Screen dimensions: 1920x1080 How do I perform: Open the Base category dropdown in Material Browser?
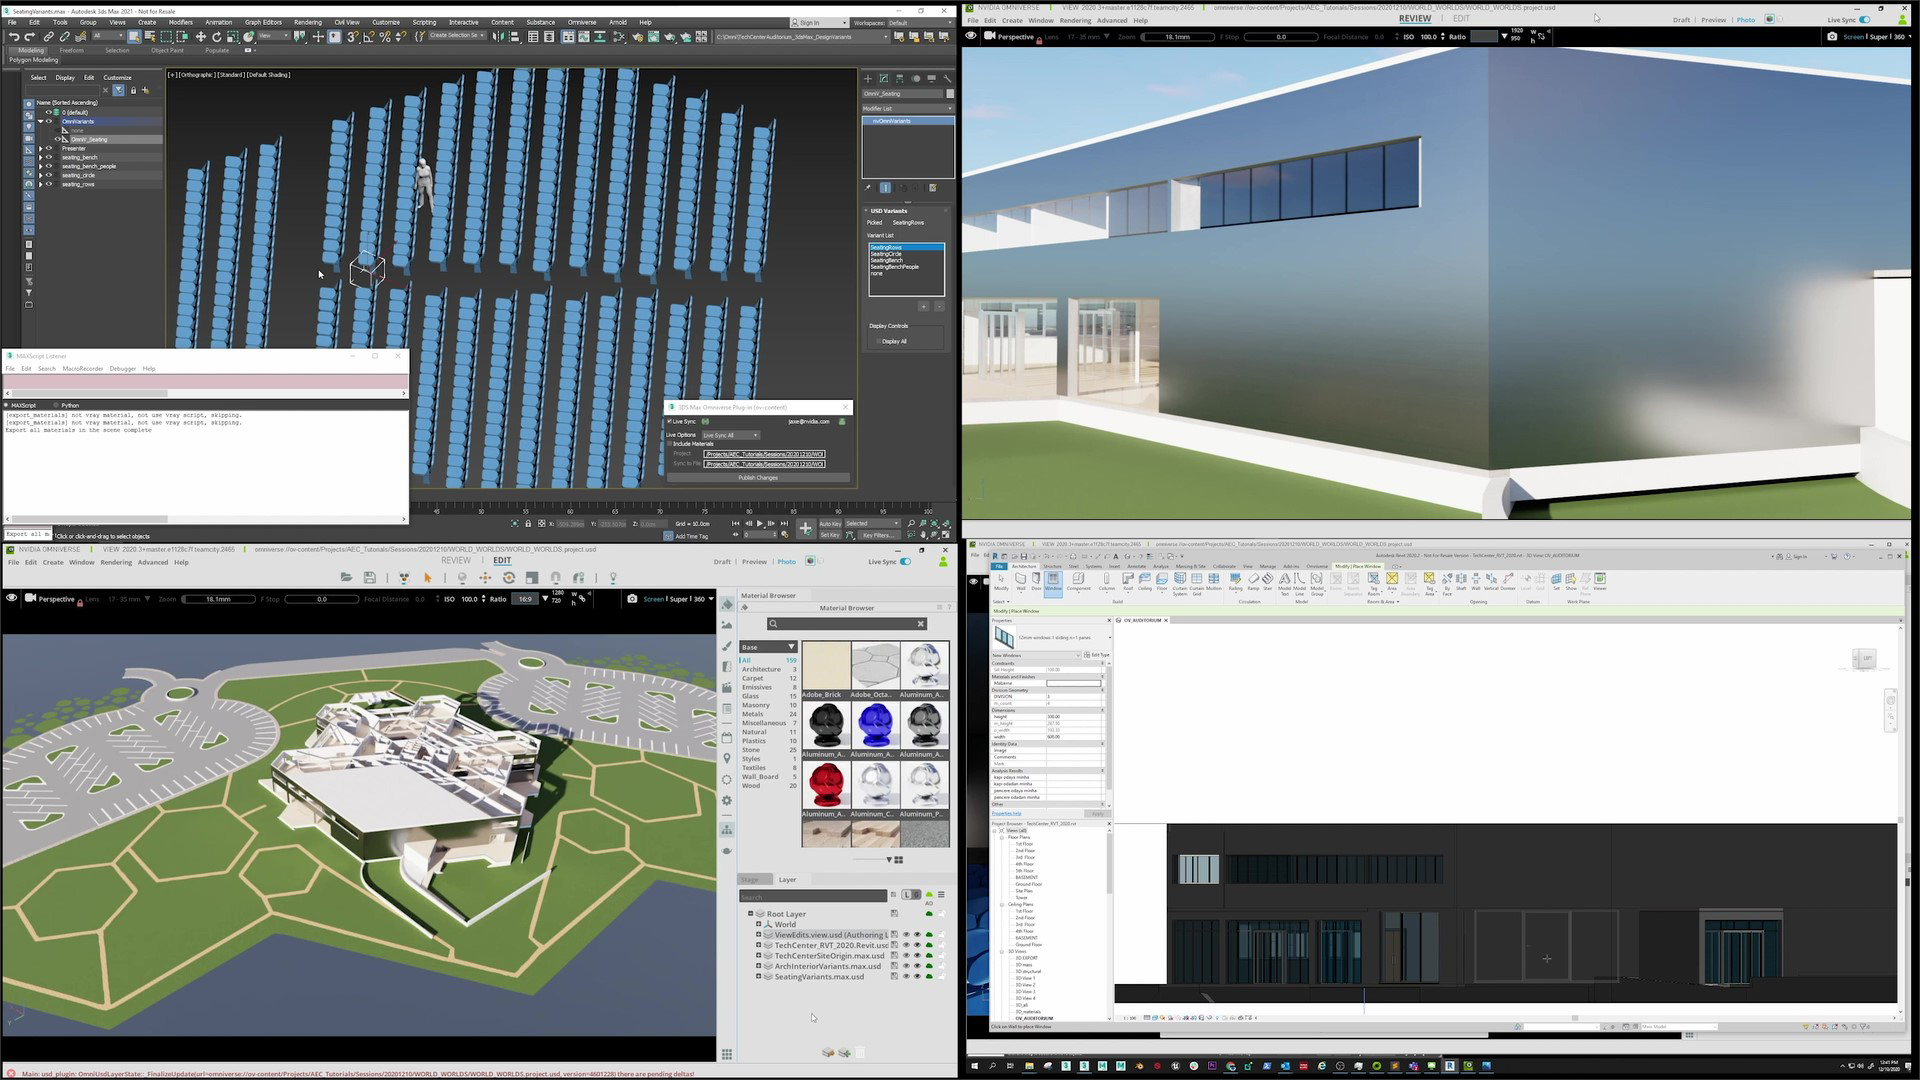pyautogui.click(x=768, y=647)
